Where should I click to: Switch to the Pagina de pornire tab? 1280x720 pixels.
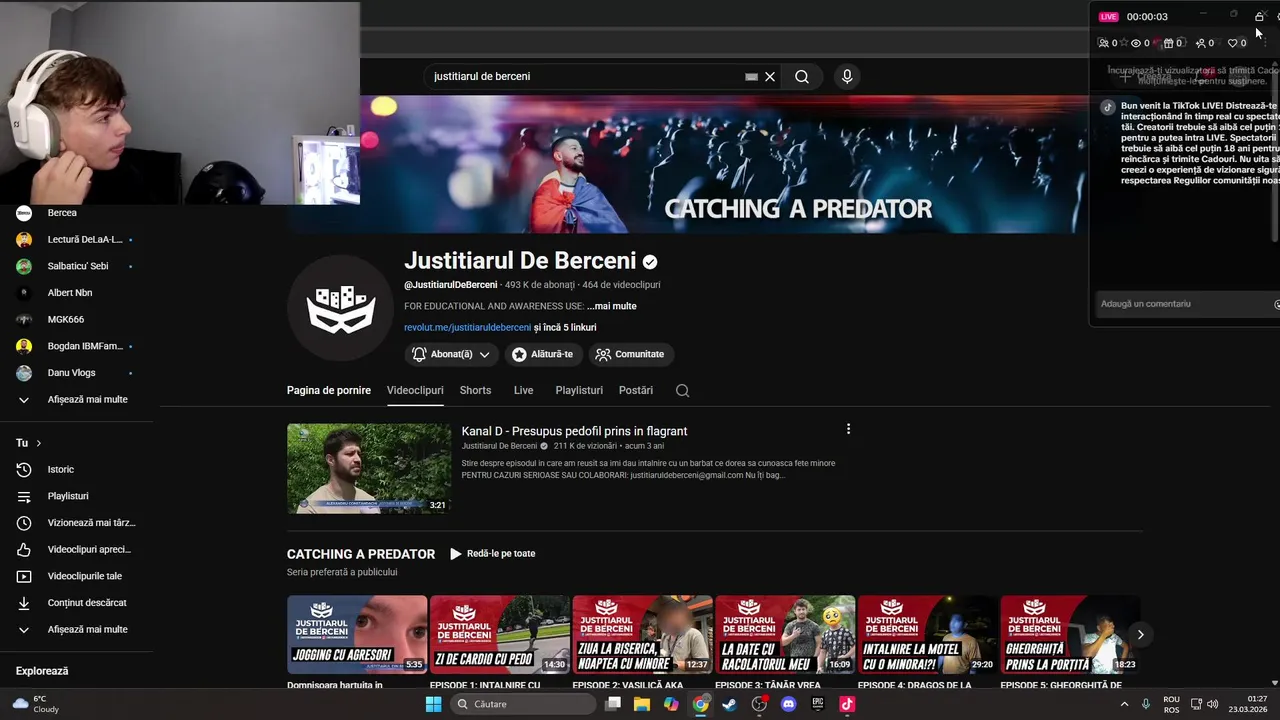pyautogui.click(x=329, y=391)
